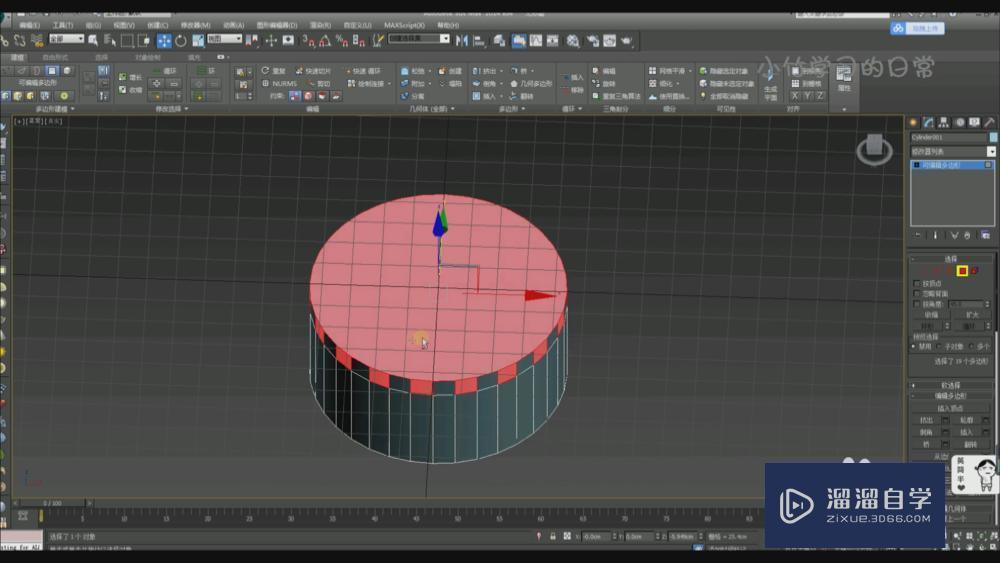Click the Select and Link icon

(5, 41)
